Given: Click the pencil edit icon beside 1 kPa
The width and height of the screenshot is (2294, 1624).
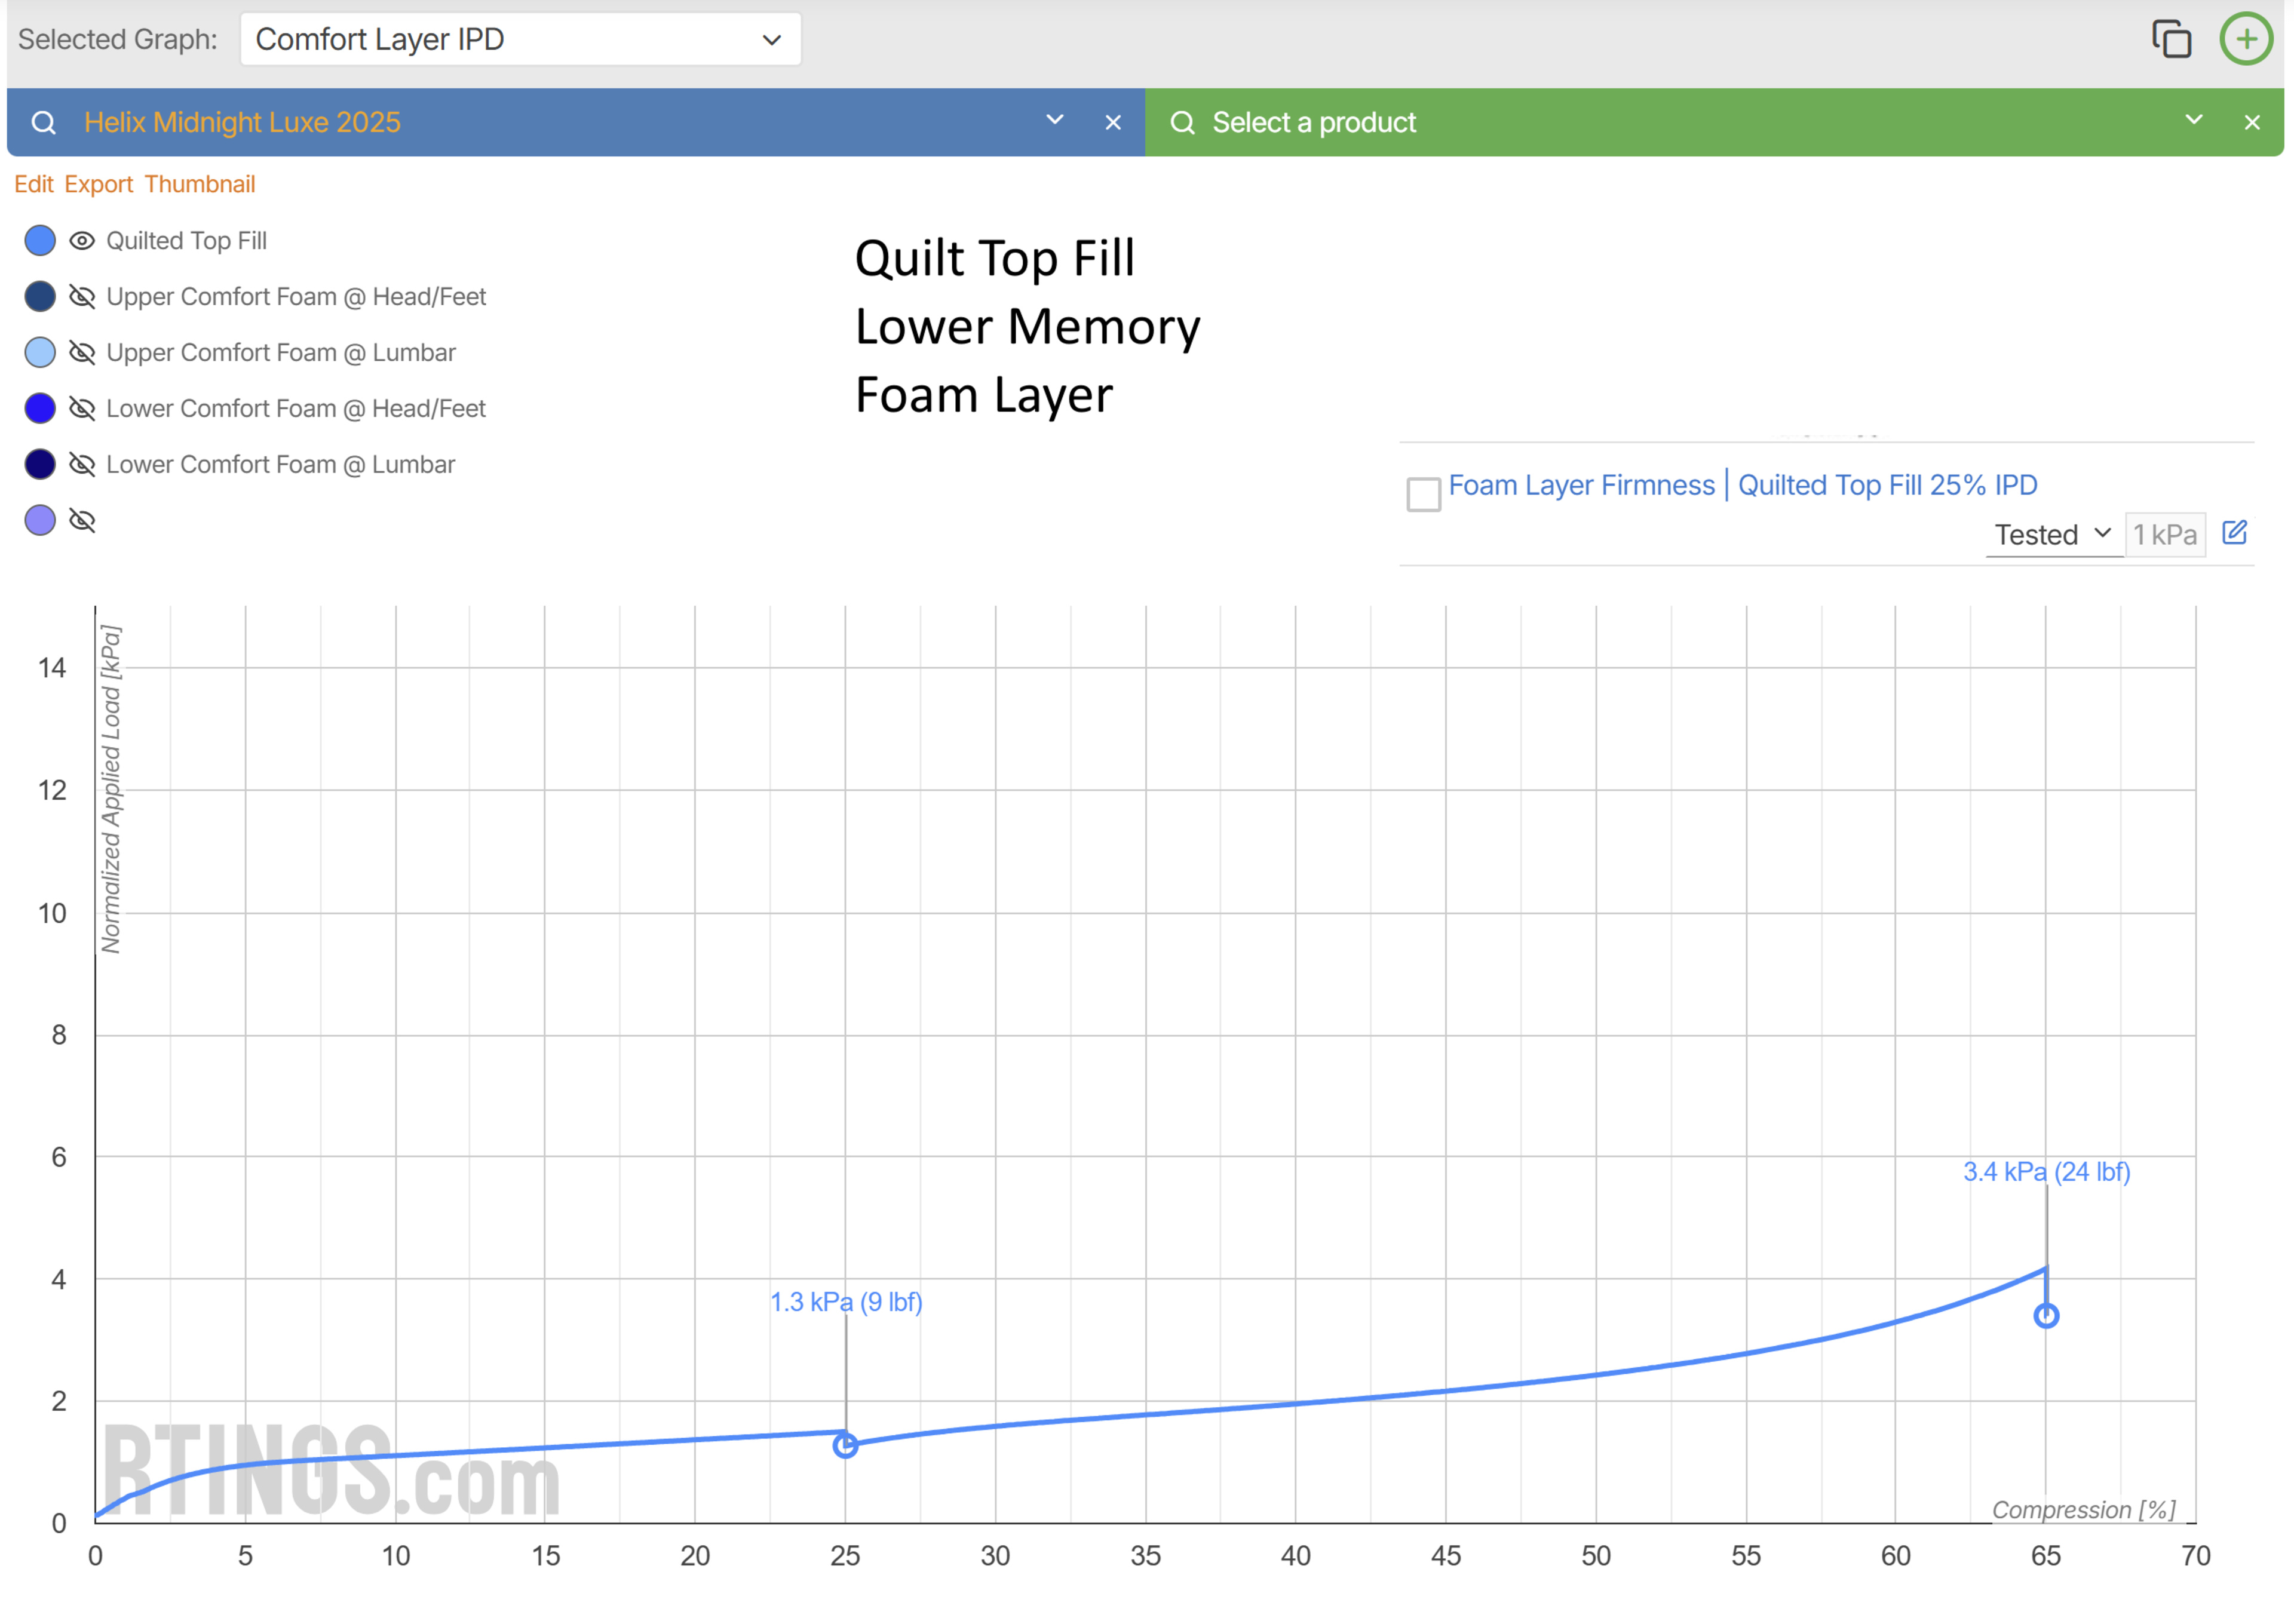Looking at the screenshot, I should click(2234, 533).
